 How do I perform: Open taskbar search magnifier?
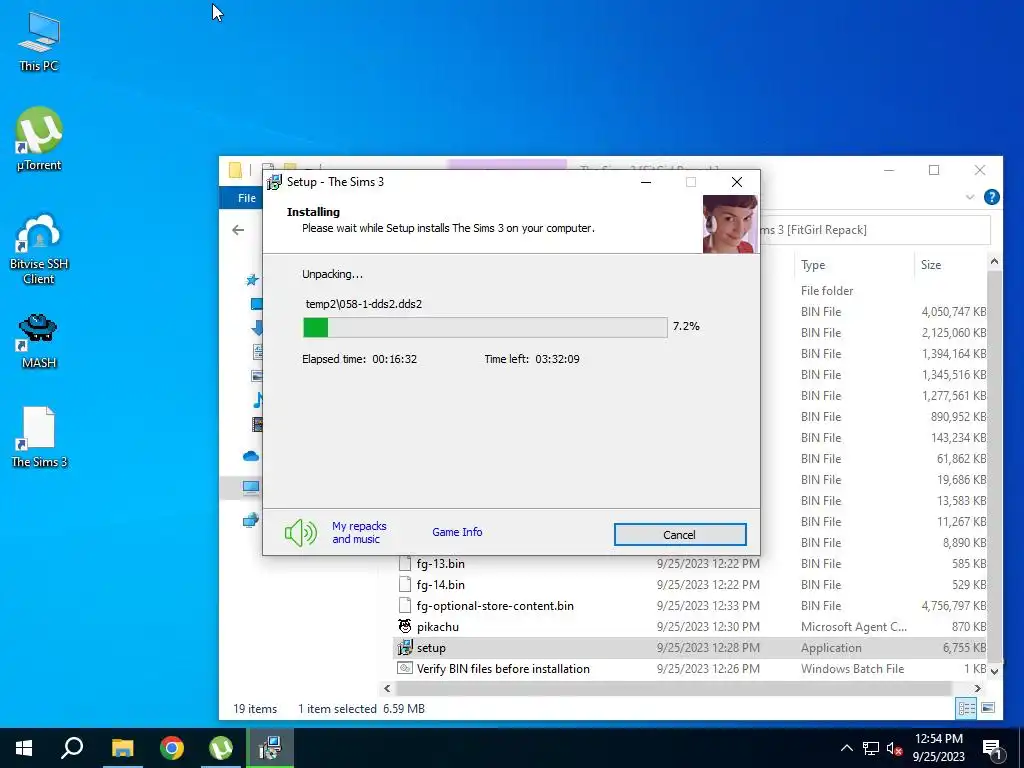(x=72, y=748)
